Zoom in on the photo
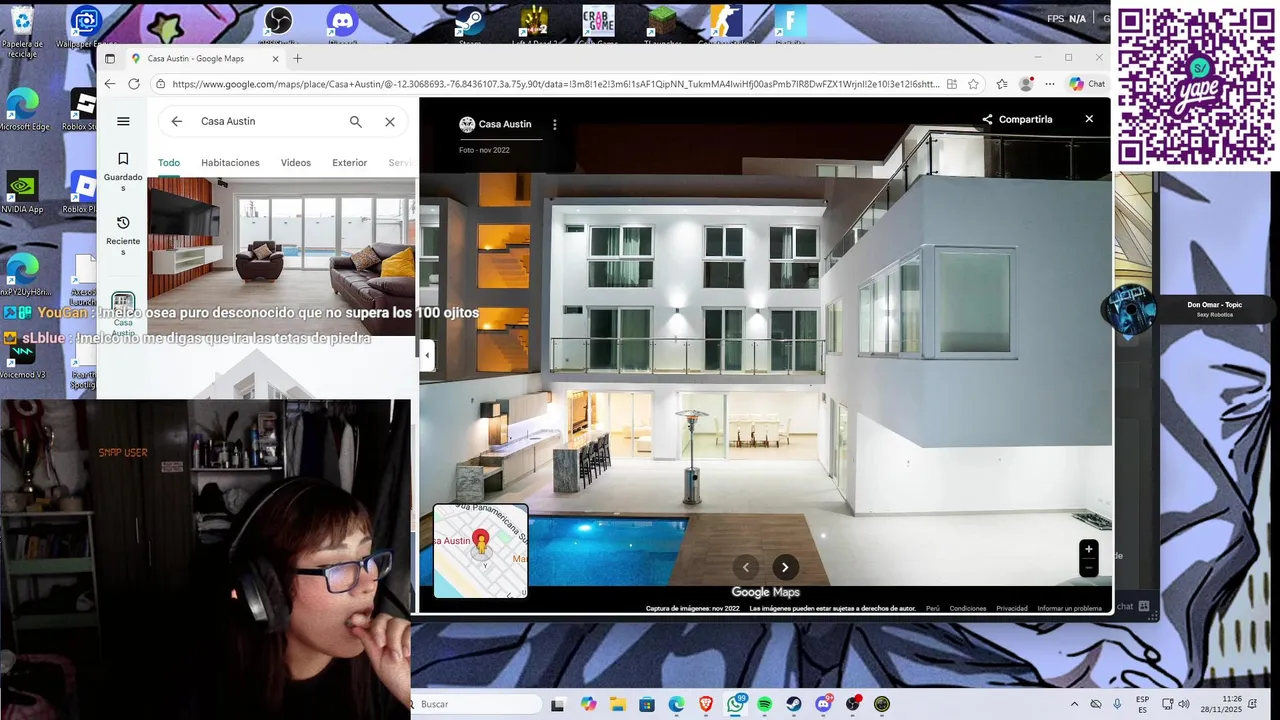This screenshot has width=1280, height=720. 1089,549
